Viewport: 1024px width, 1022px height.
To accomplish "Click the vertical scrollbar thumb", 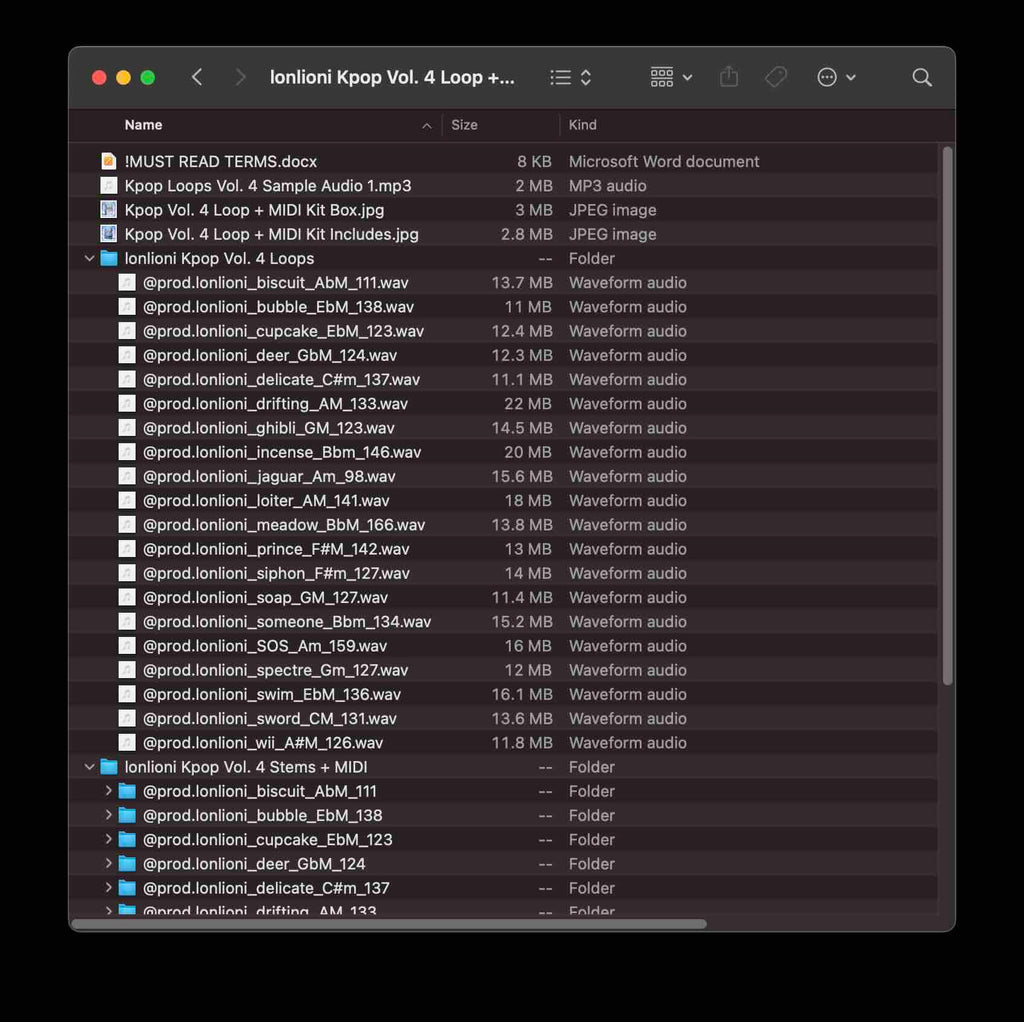I will point(946,415).
